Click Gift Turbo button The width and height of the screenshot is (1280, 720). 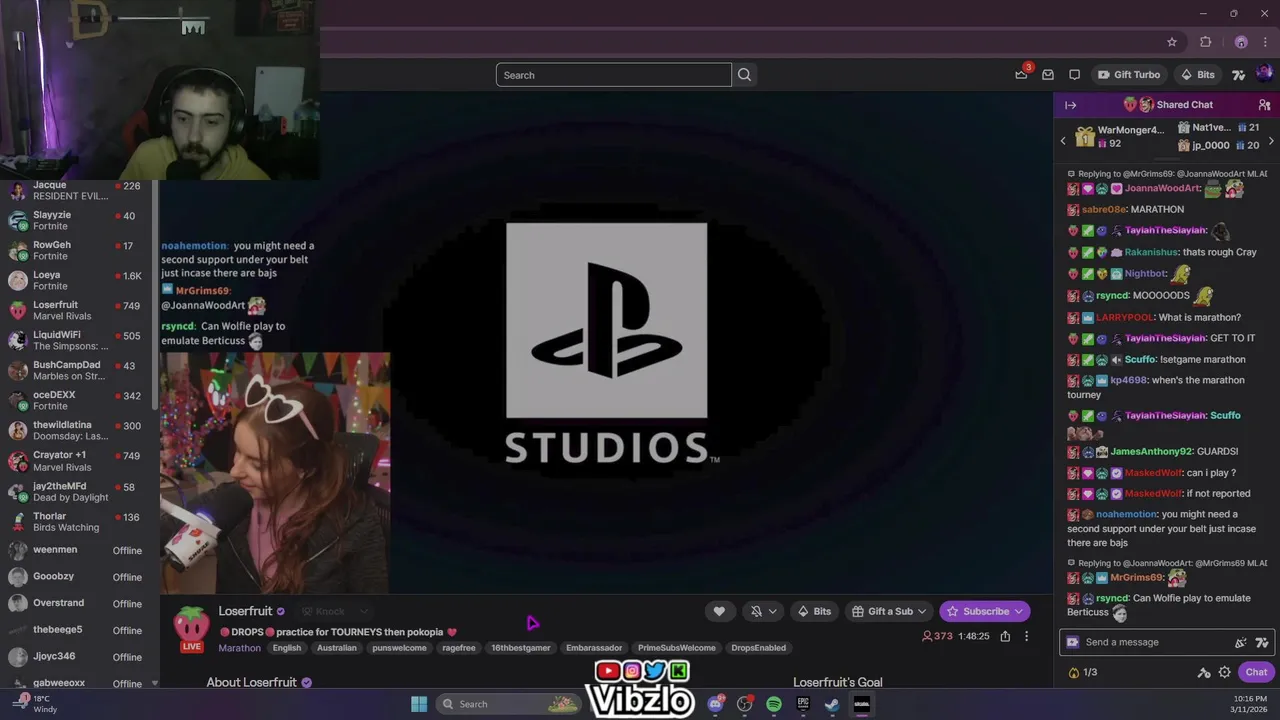click(x=1129, y=74)
